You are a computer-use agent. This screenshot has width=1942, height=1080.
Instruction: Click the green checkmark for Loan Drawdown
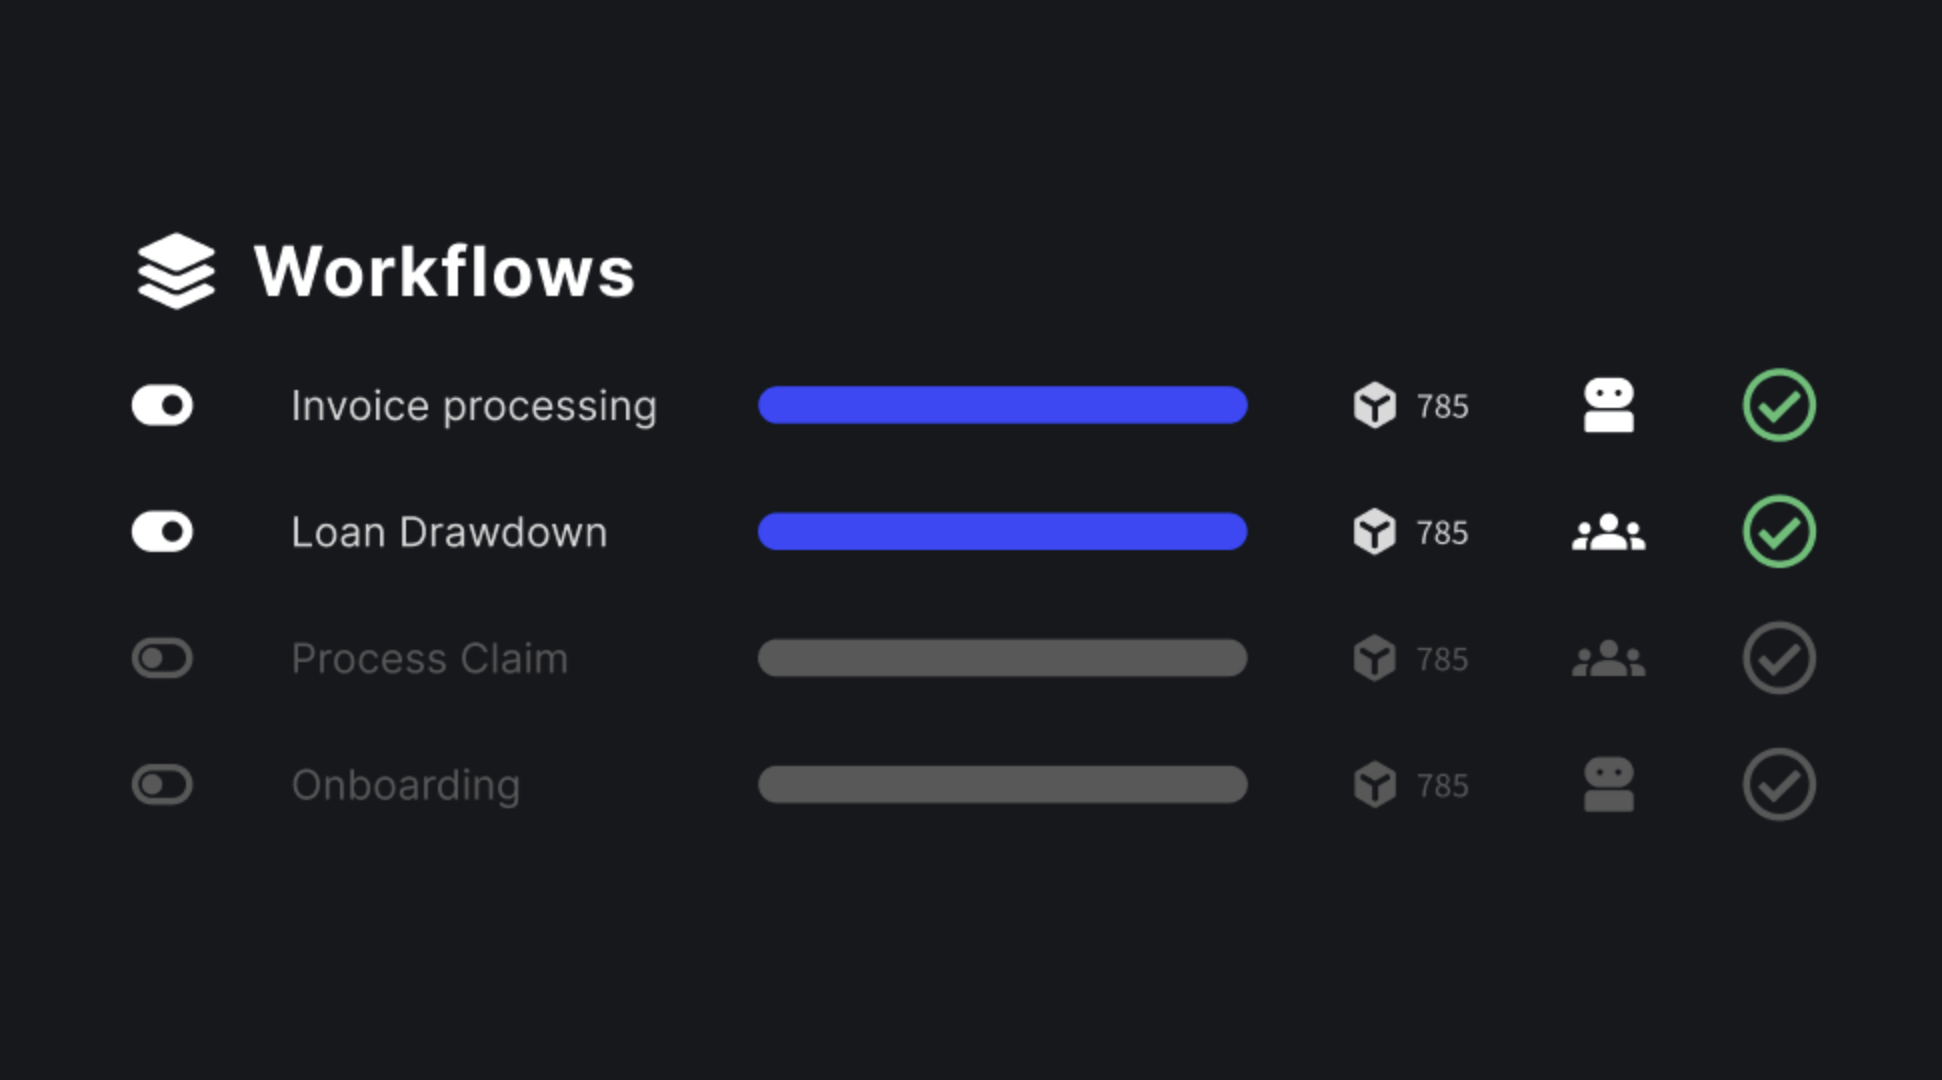pyautogui.click(x=1779, y=532)
